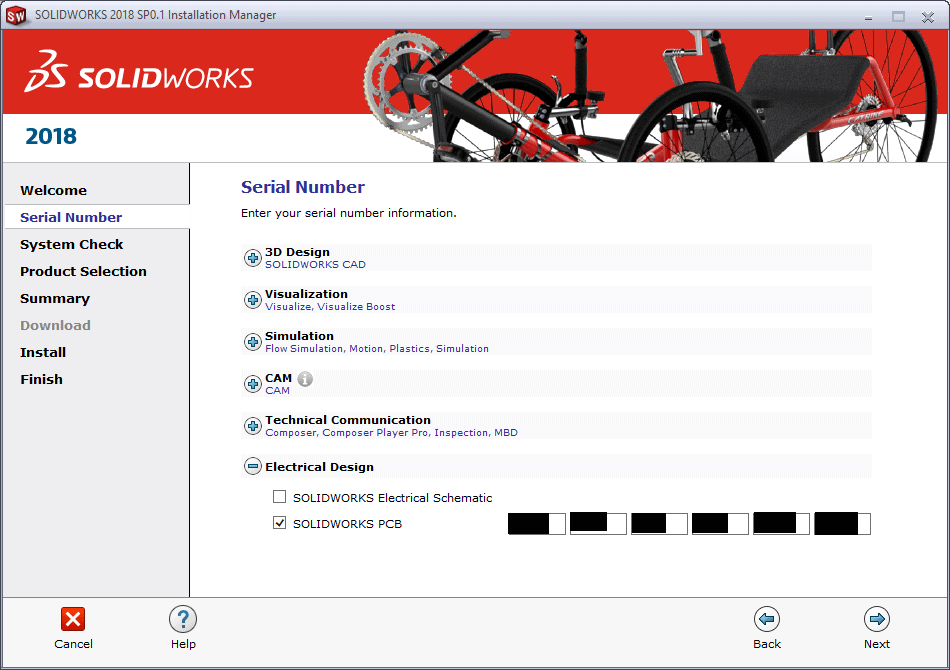Viewport: 950px width, 670px height.
Task: Select the Install step
Action: [x=43, y=352]
